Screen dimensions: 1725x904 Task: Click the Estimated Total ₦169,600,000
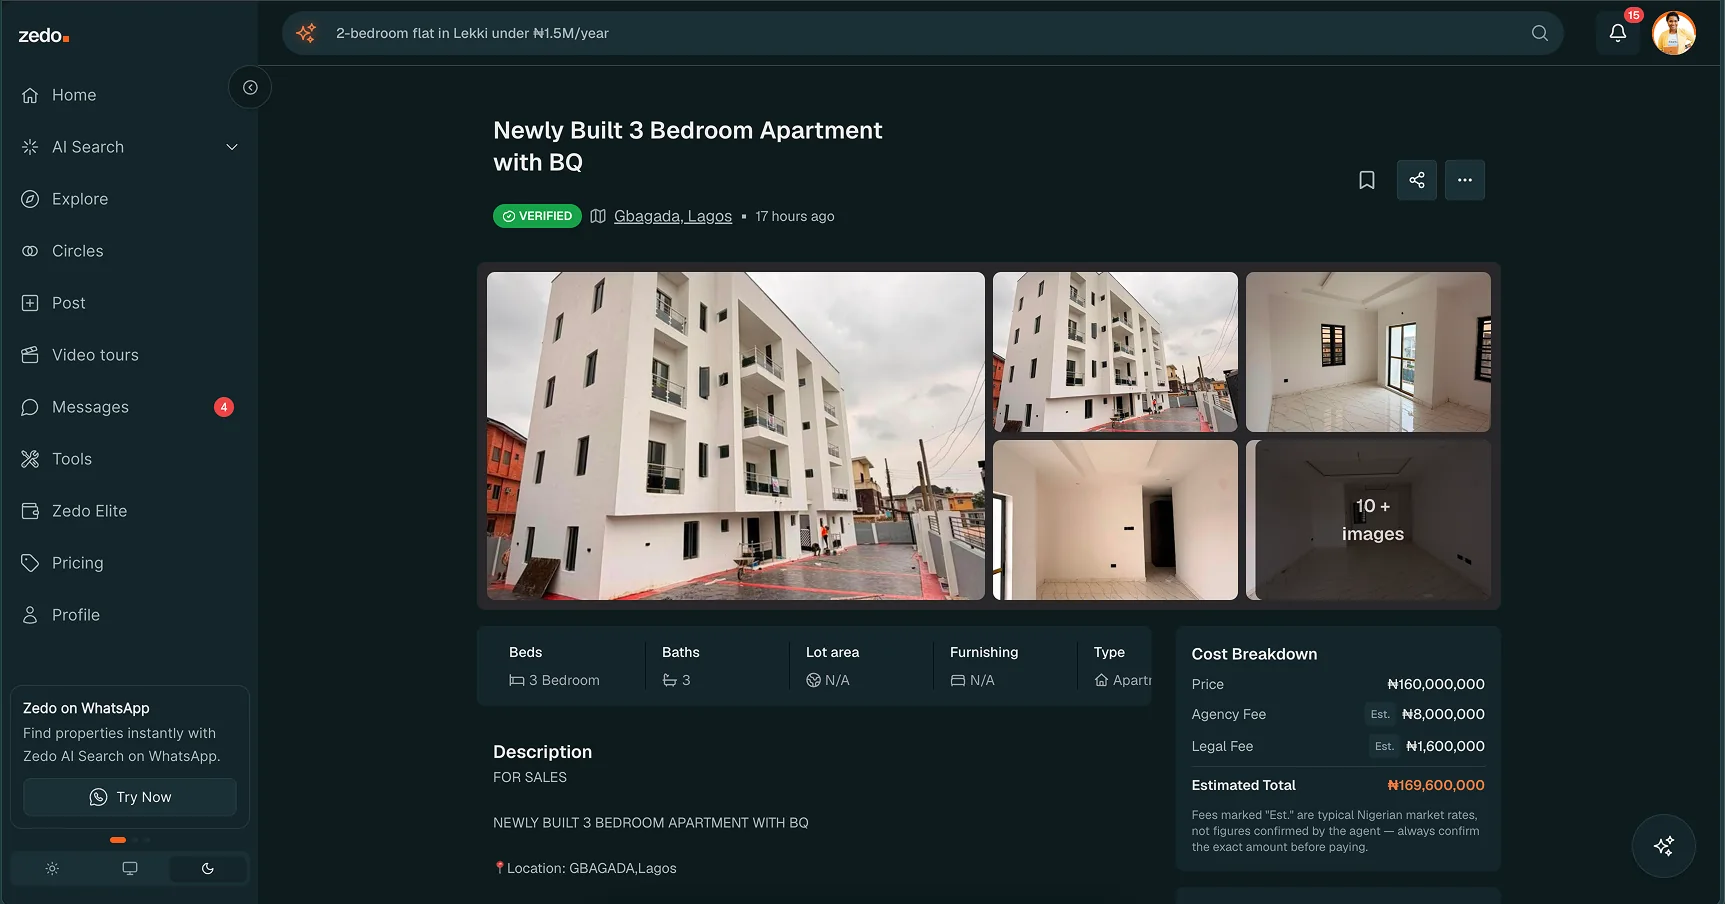(1436, 785)
